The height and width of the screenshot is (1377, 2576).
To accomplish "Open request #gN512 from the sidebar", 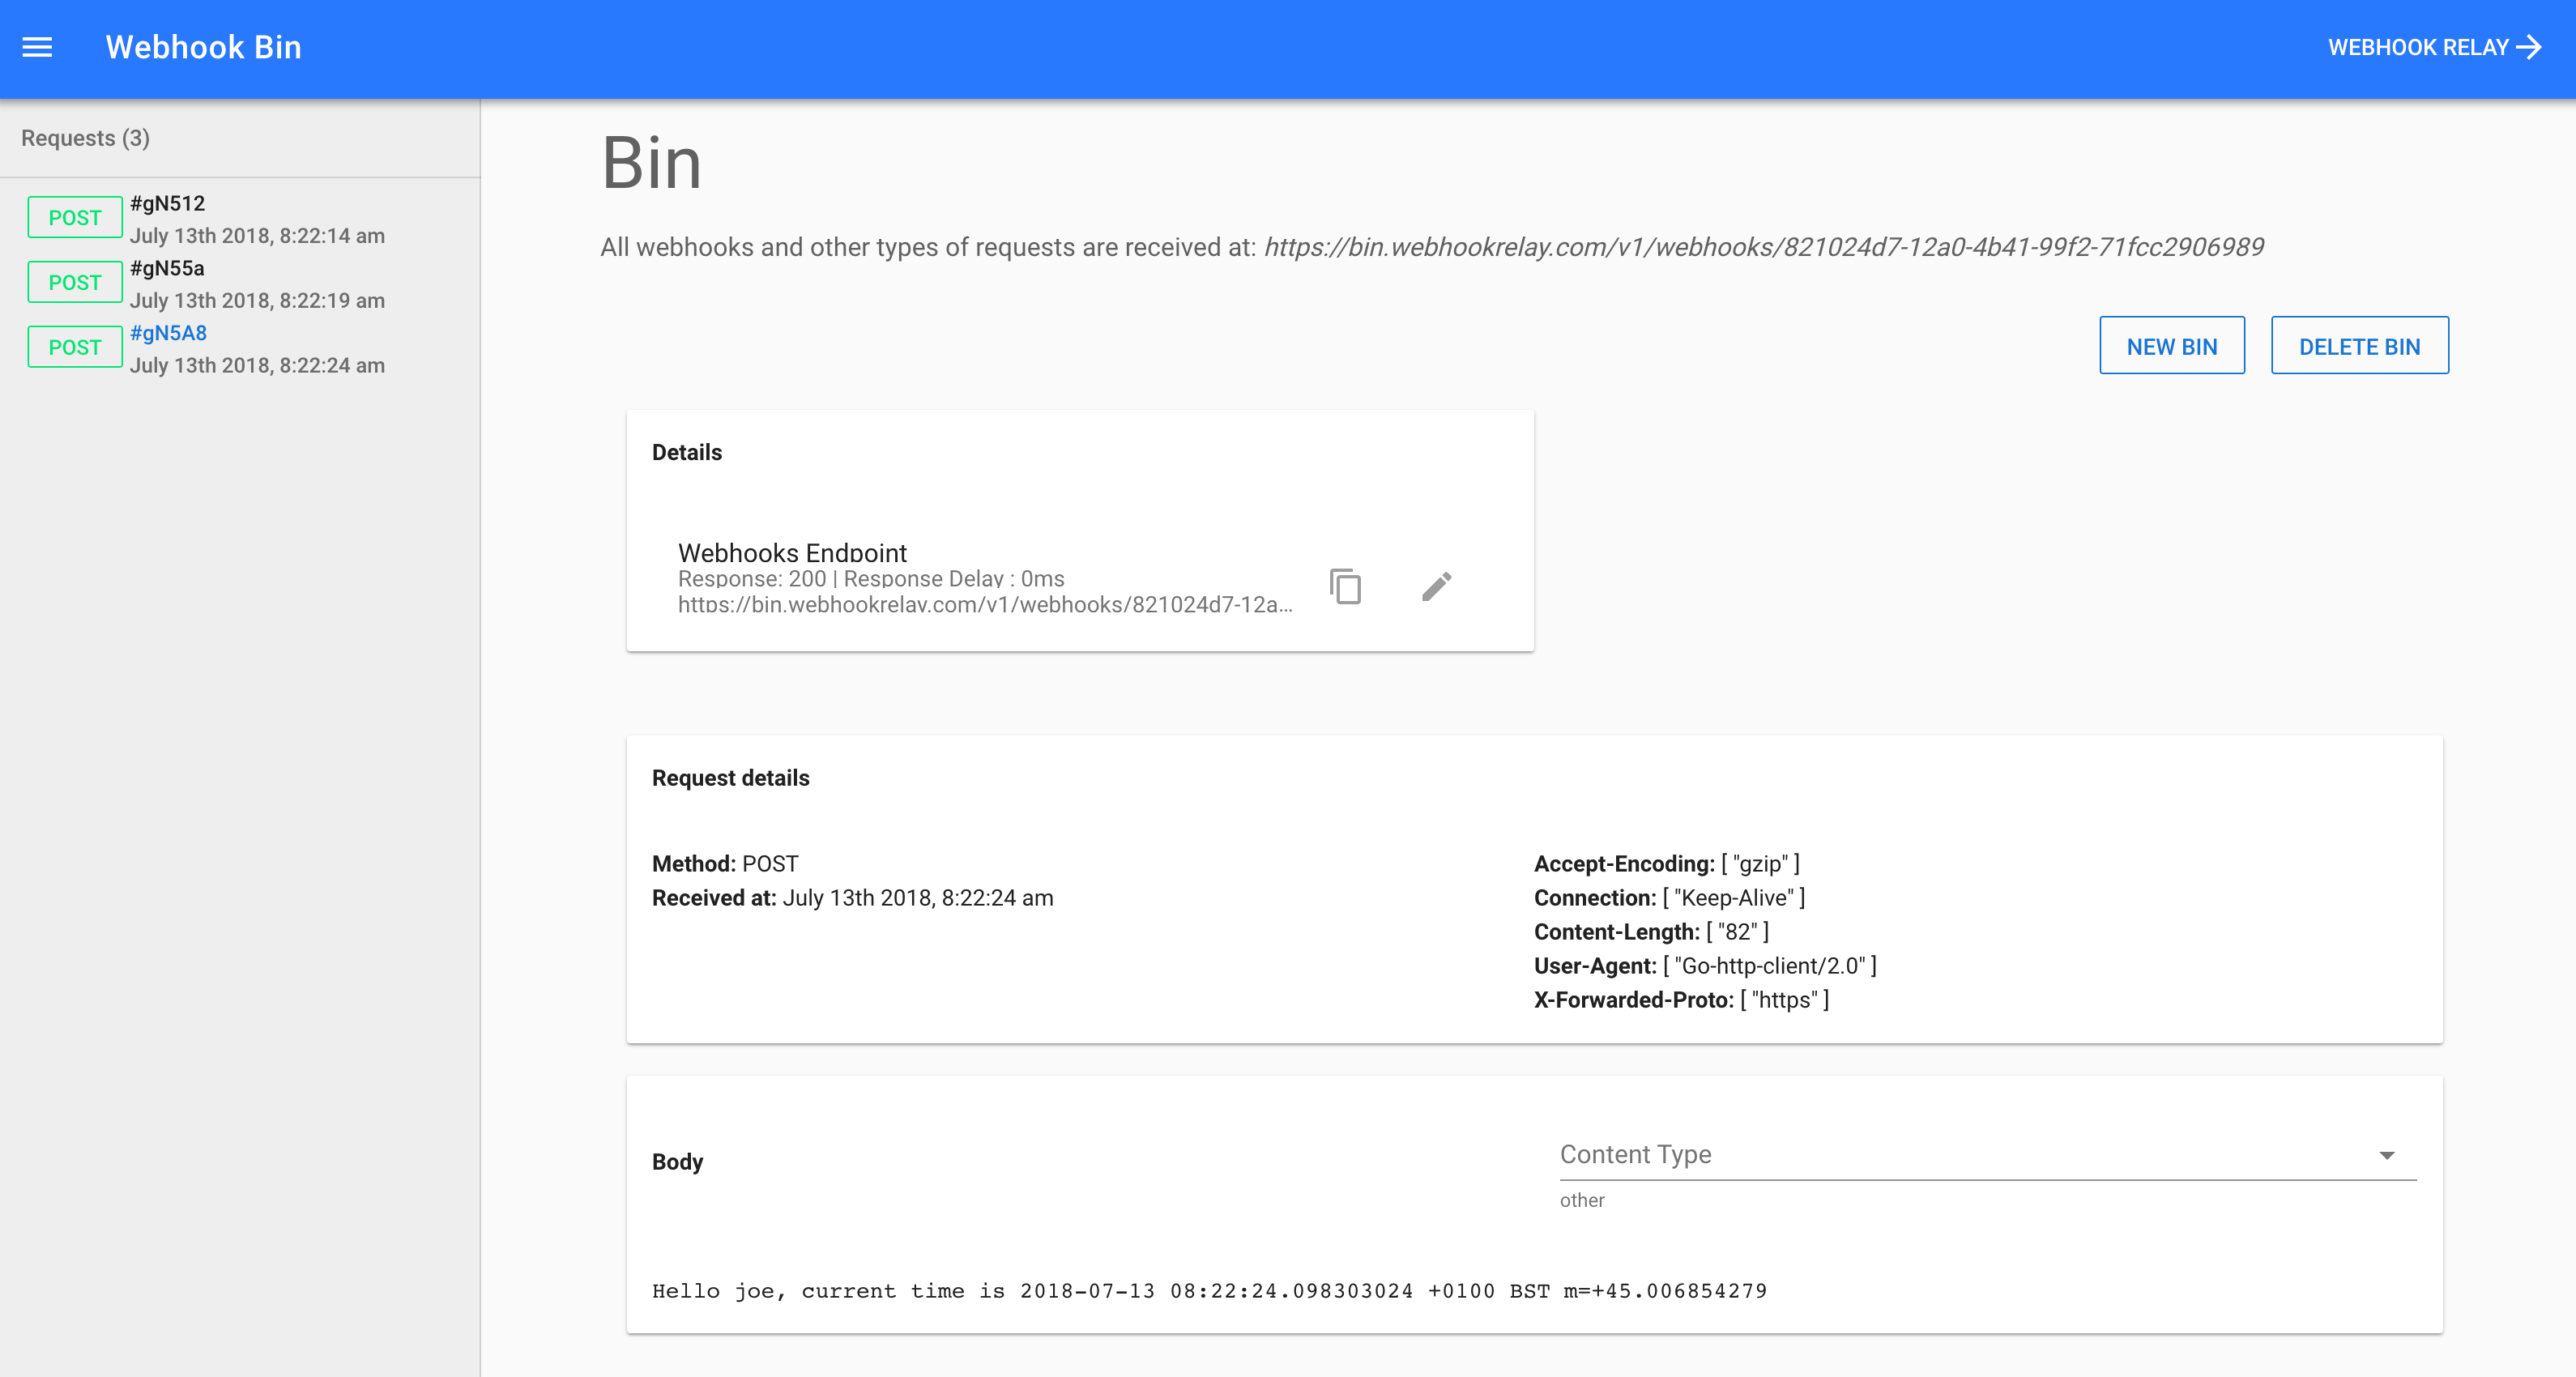I will pos(168,203).
